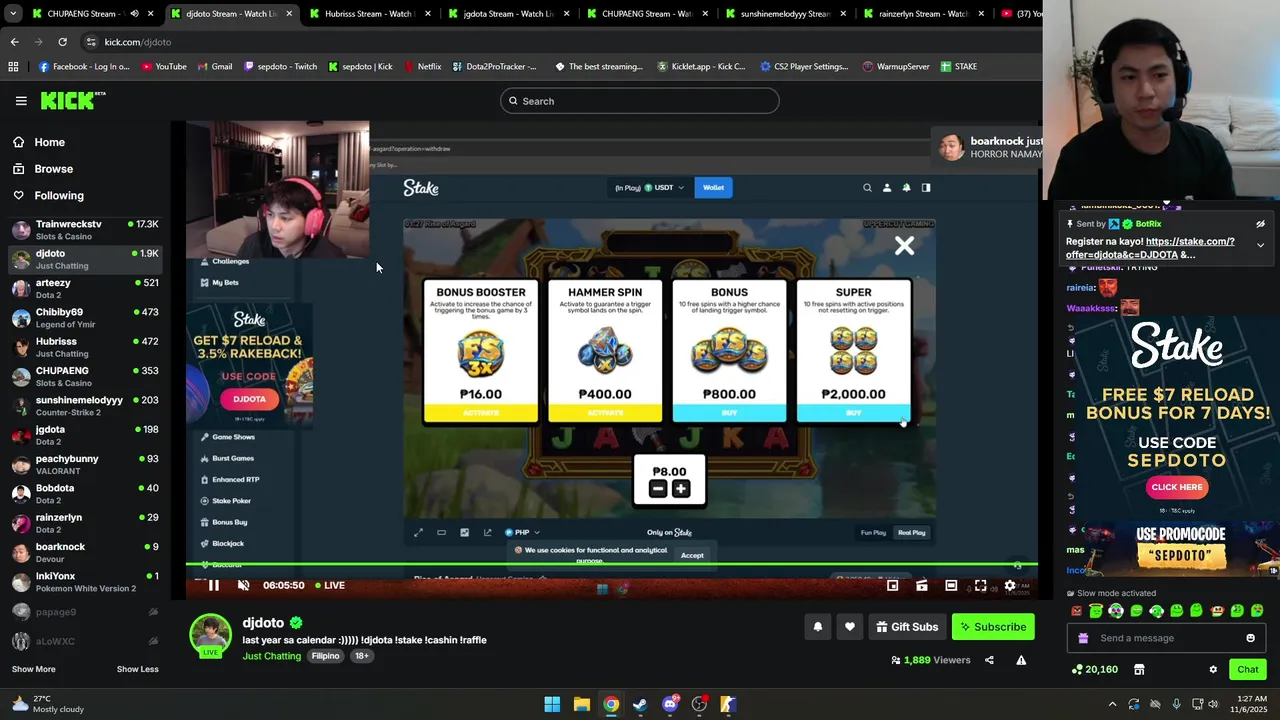The image size is (1280, 720).
Task: Open arteezy channel from sidebar
Action: click(x=85, y=288)
